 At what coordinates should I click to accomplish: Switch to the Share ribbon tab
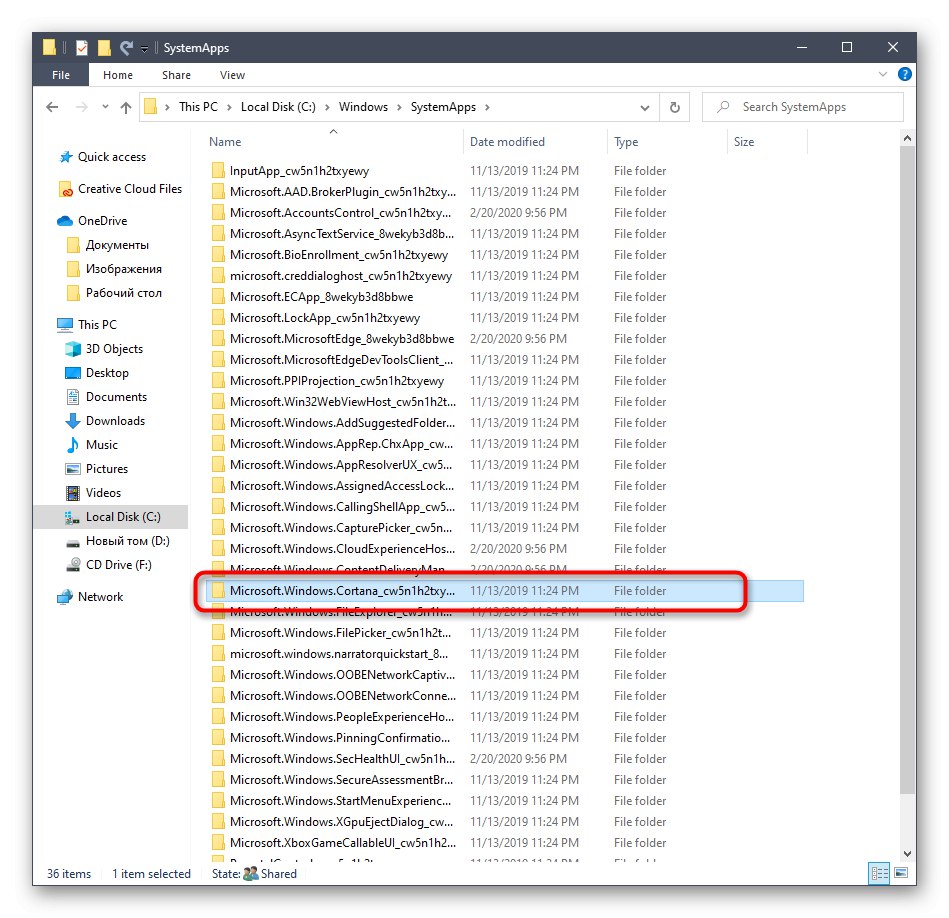176,75
